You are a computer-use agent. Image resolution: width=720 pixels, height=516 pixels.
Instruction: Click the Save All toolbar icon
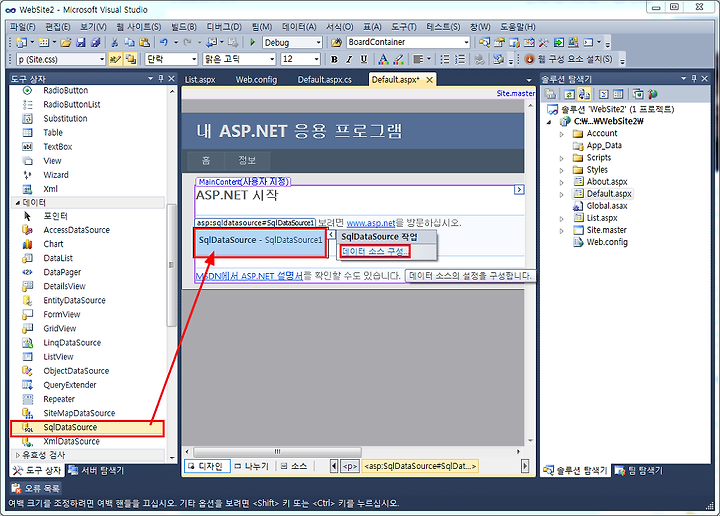tap(96, 43)
